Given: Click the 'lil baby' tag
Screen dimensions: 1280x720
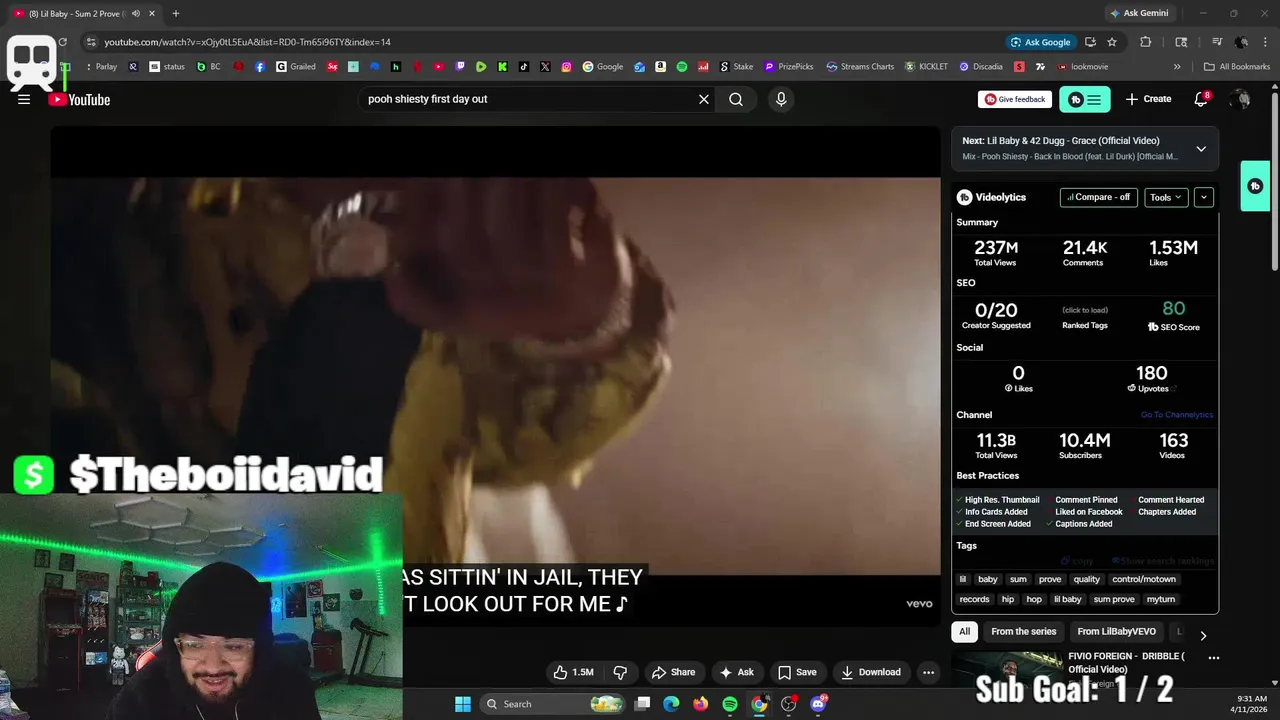Looking at the screenshot, I should click(1067, 599).
